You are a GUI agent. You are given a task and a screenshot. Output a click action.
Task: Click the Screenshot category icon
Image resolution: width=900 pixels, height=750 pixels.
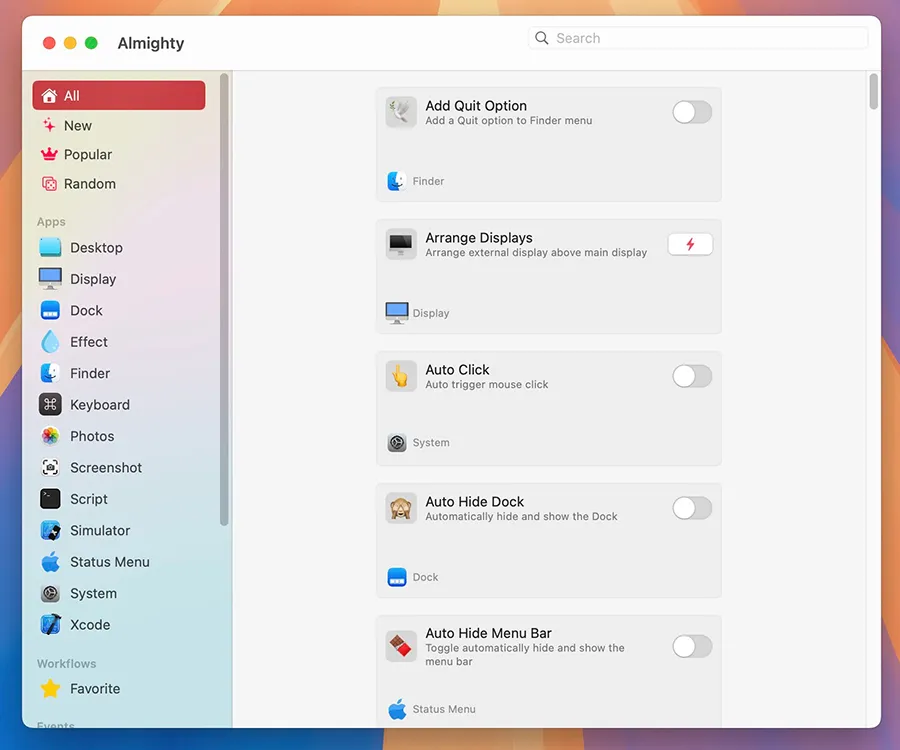(50, 468)
